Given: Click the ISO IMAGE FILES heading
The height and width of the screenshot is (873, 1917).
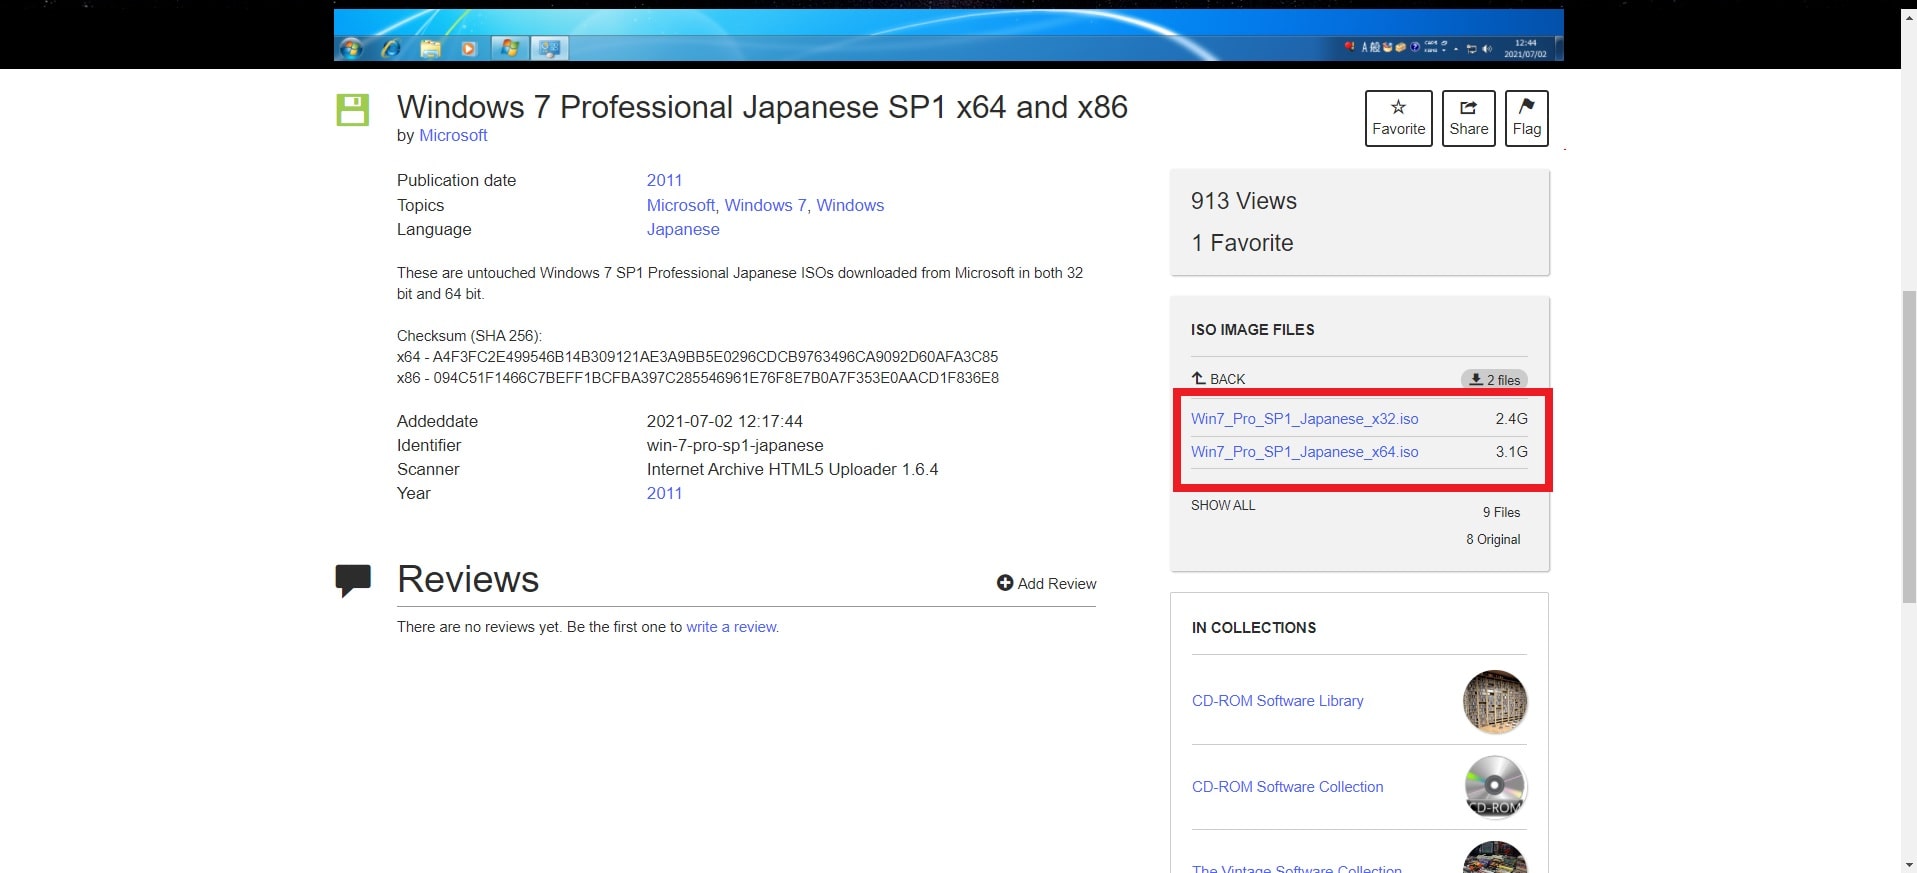Looking at the screenshot, I should [1252, 330].
